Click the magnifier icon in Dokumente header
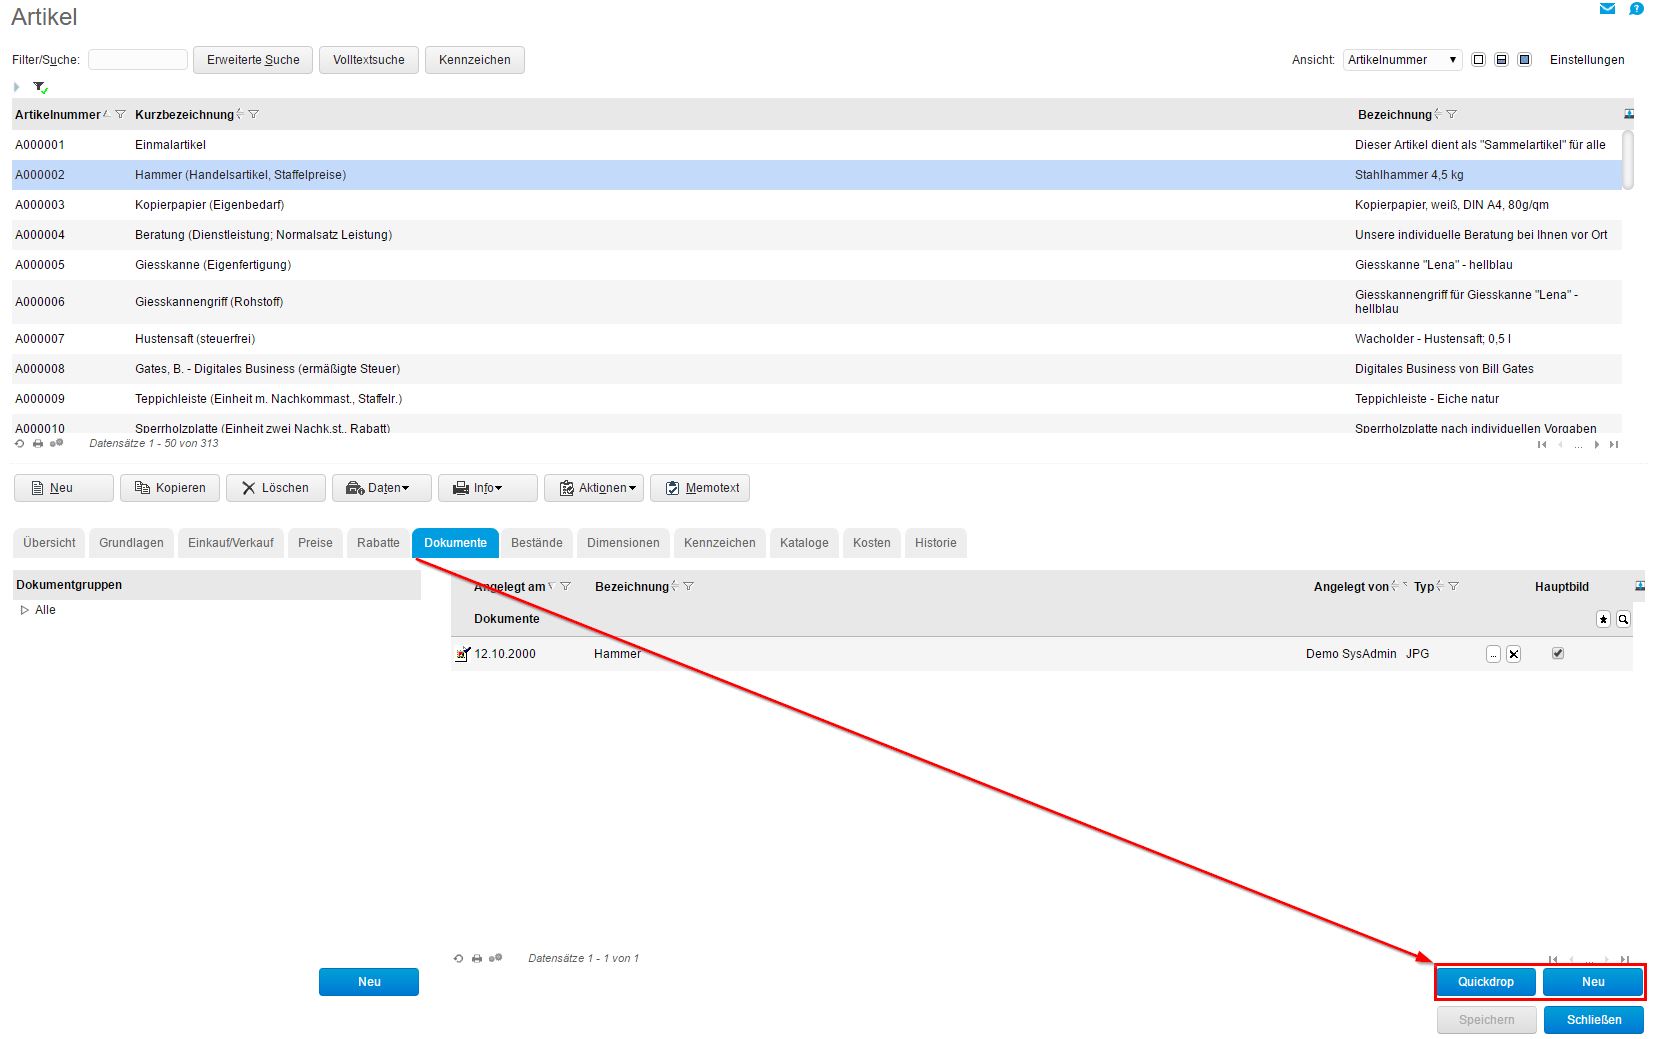Image resolution: width=1653 pixels, height=1039 pixels. [x=1623, y=619]
